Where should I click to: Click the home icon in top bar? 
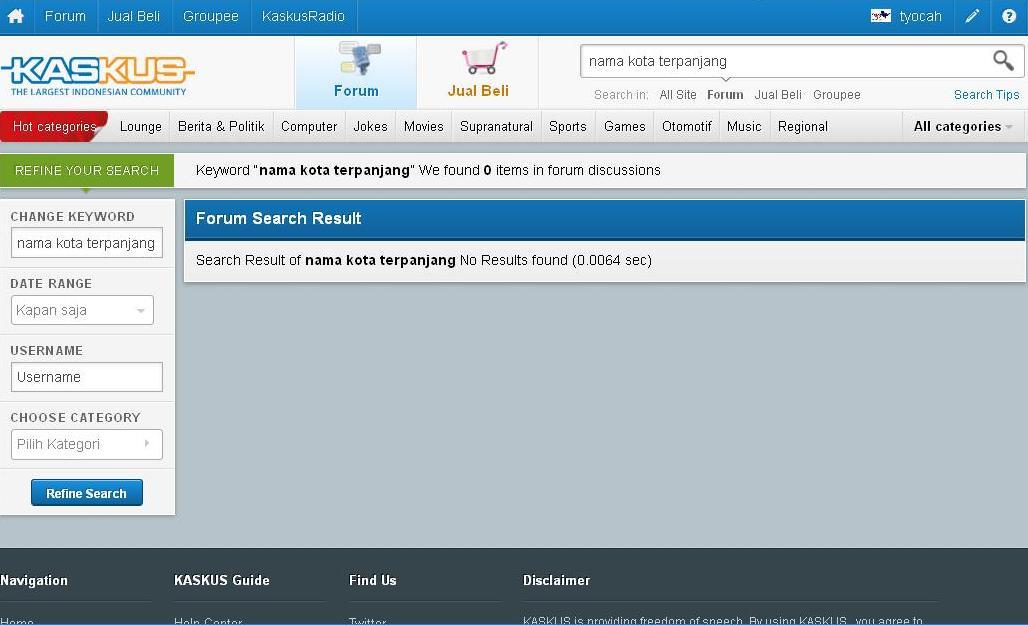pos(16,16)
